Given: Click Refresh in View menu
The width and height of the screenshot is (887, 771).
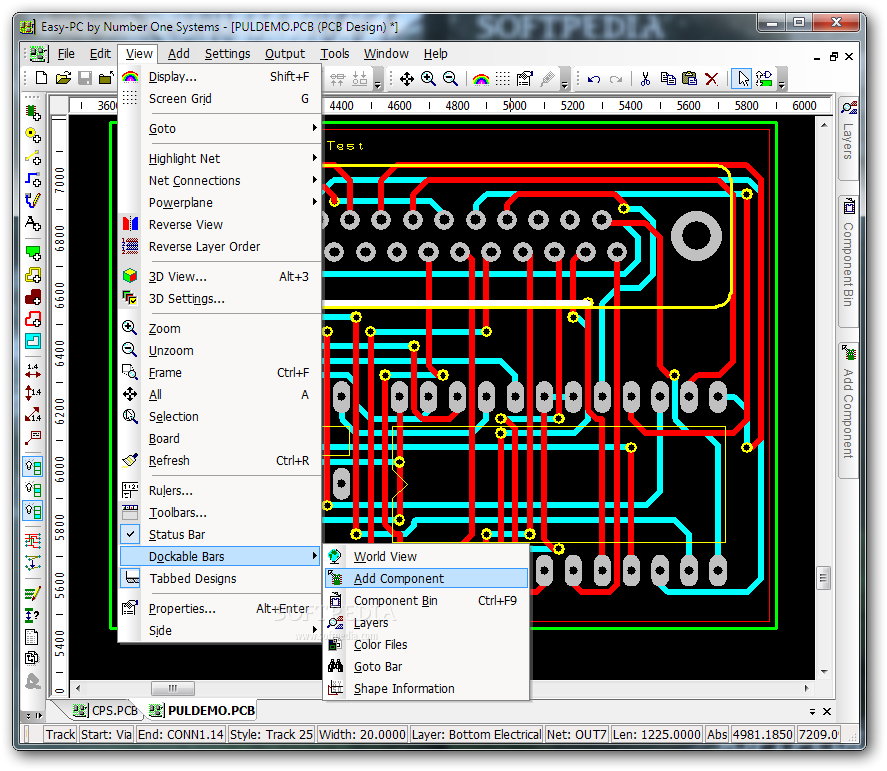Looking at the screenshot, I should pyautogui.click(x=221, y=460).
